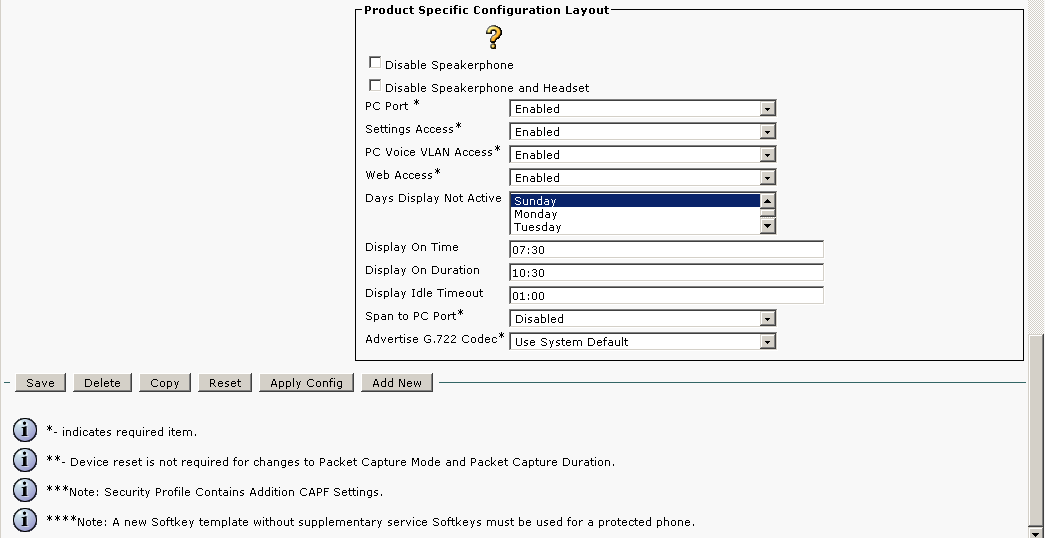Click the Add New button
Image resolution: width=1045 pixels, height=538 pixels.
point(397,383)
